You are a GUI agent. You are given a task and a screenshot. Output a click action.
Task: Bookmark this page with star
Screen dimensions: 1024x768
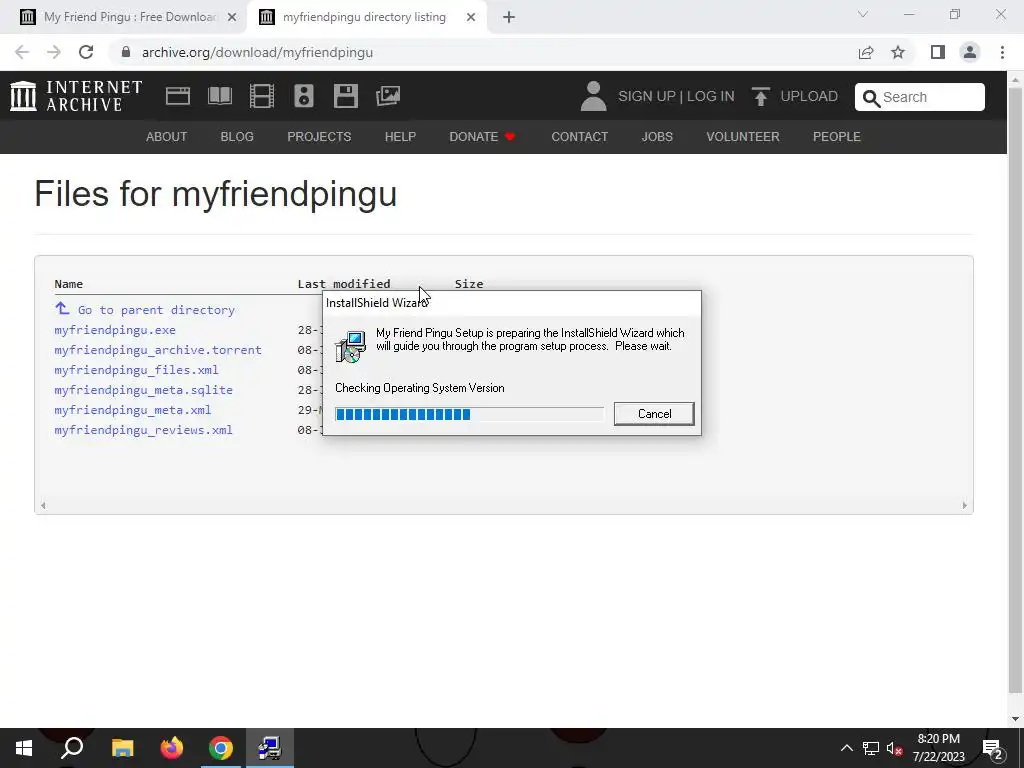[x=898, y=52]
